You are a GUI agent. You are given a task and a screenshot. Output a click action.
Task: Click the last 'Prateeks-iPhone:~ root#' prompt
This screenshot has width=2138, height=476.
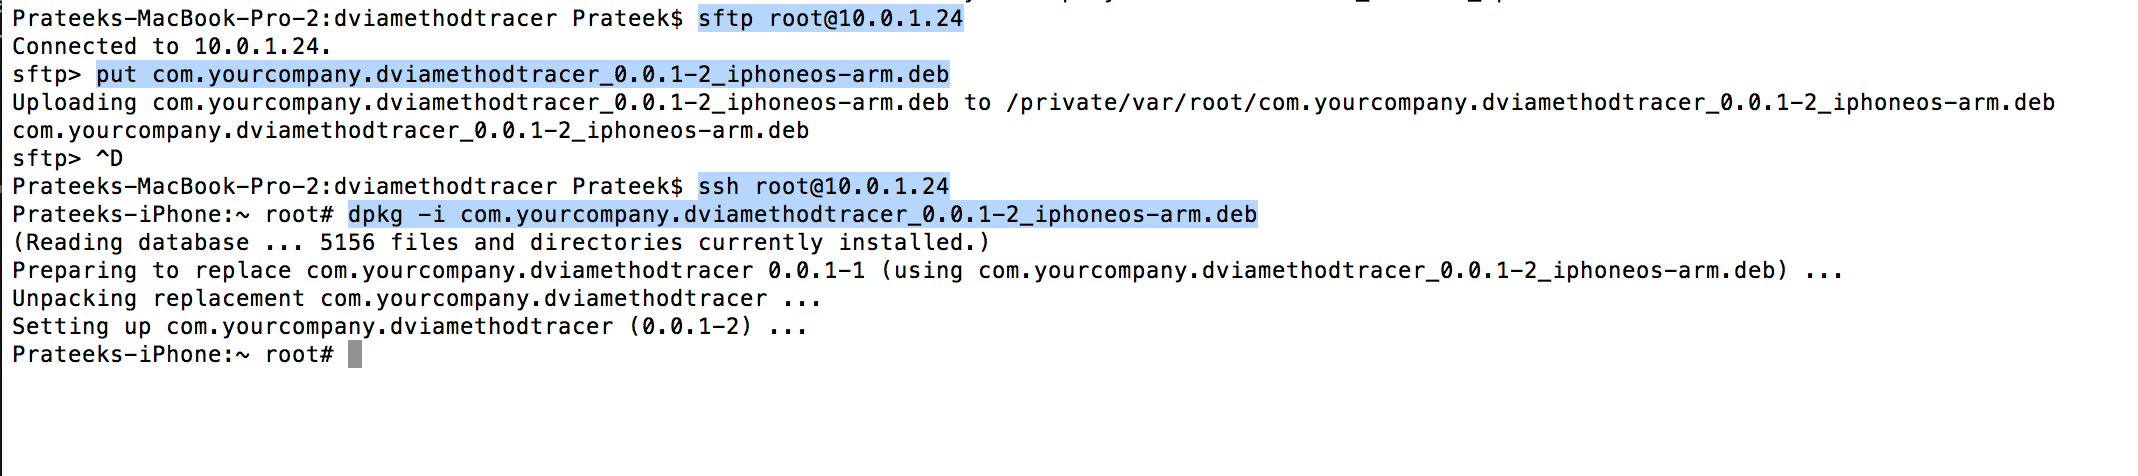pos(172,354)
